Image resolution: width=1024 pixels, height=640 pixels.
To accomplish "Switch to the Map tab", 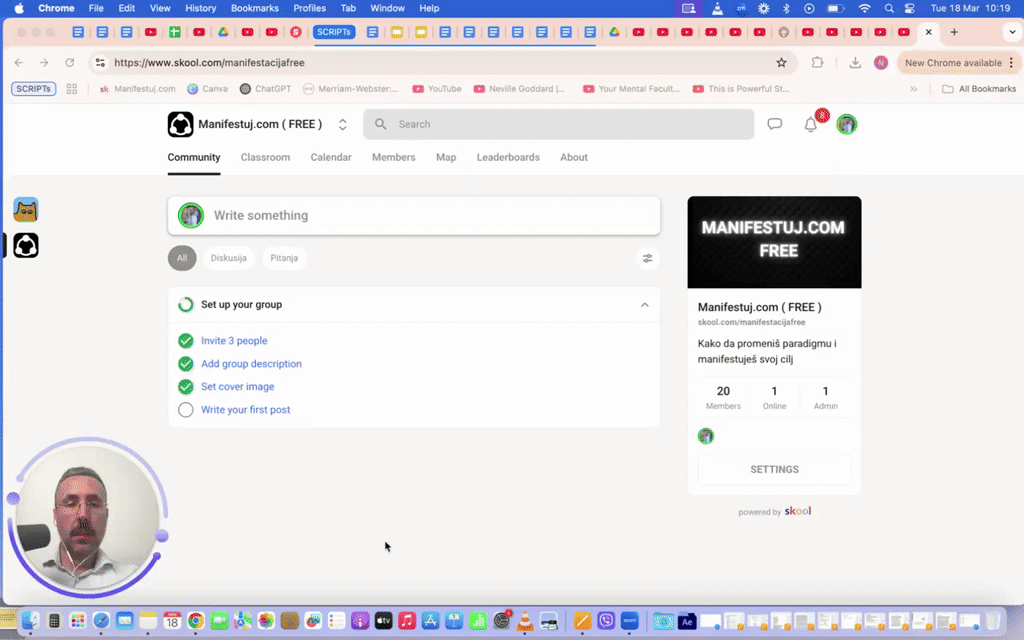I will pos(446,157).
